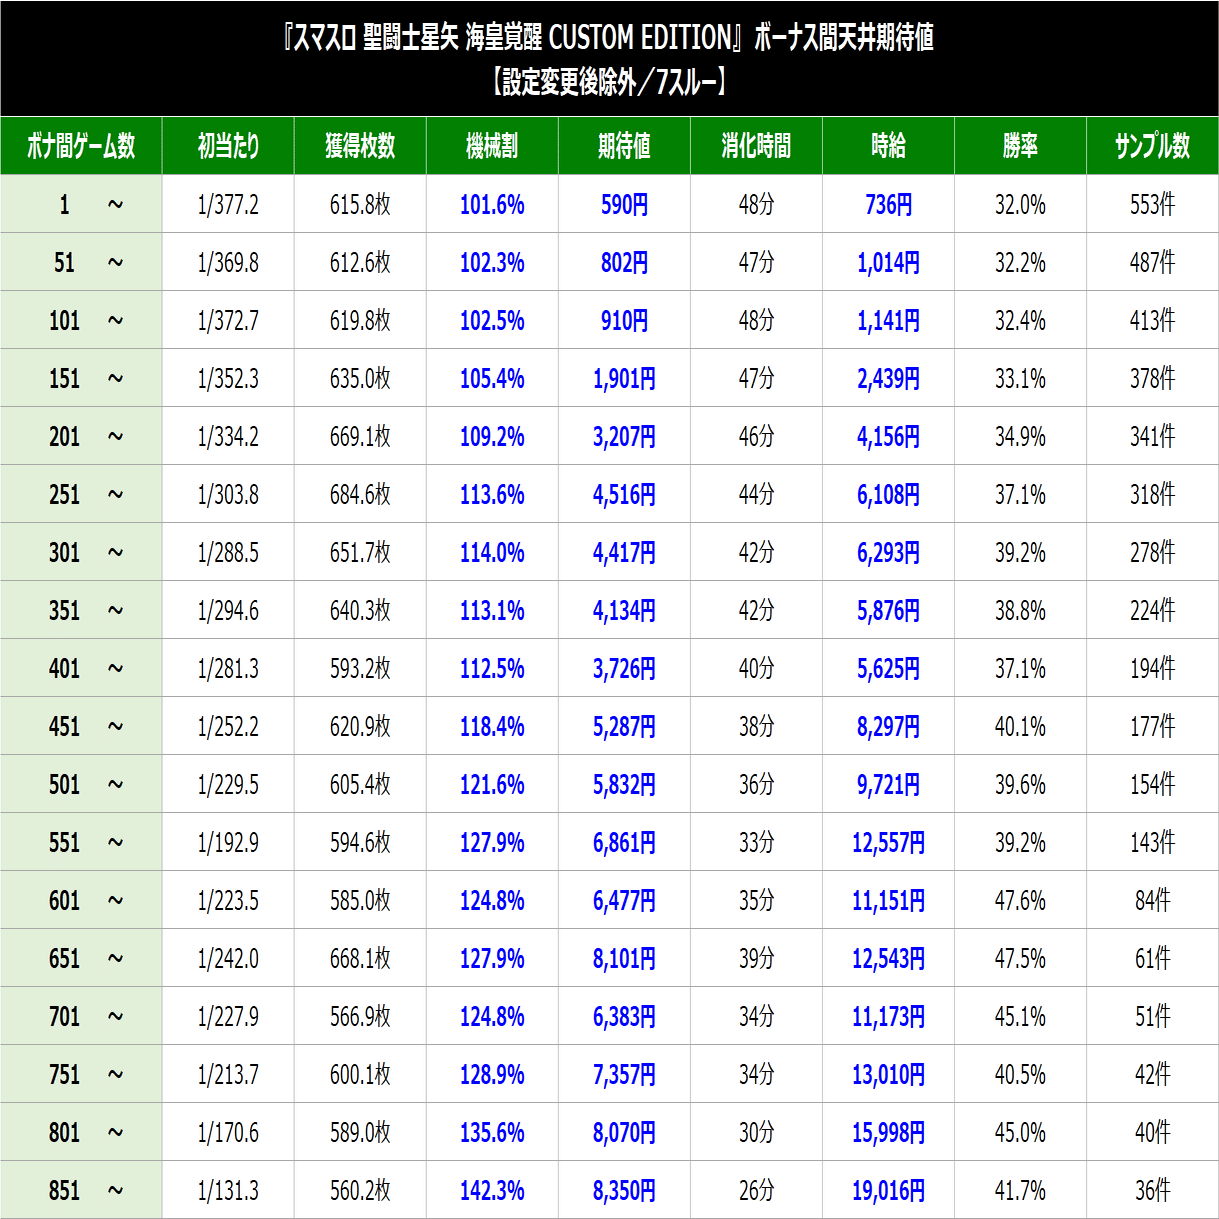Click the 451 ~ game range row label
The height and width of the screenshot is (1219, 1219).
click(x=81, y=726)
